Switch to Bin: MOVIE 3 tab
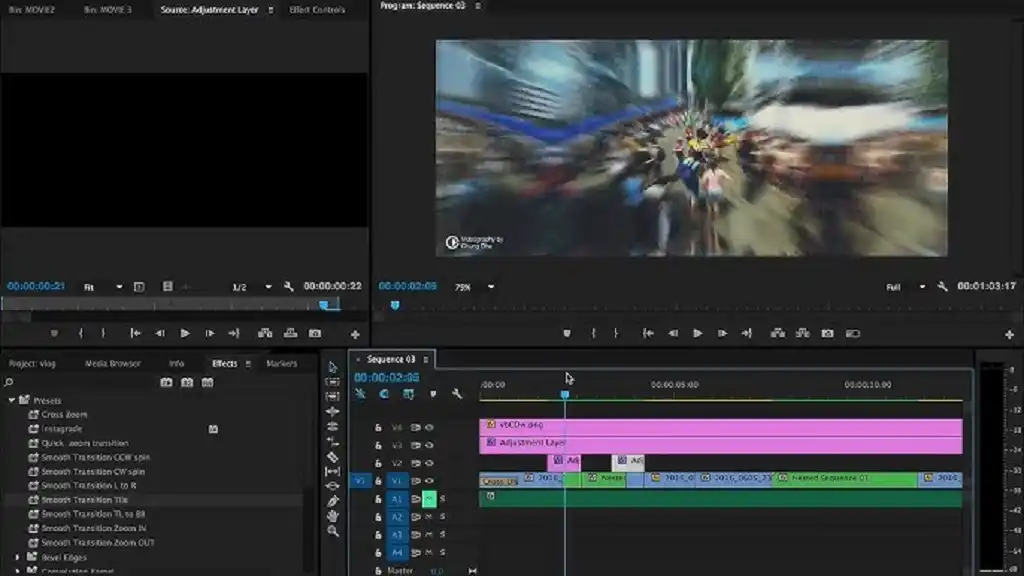 [108, 10]
